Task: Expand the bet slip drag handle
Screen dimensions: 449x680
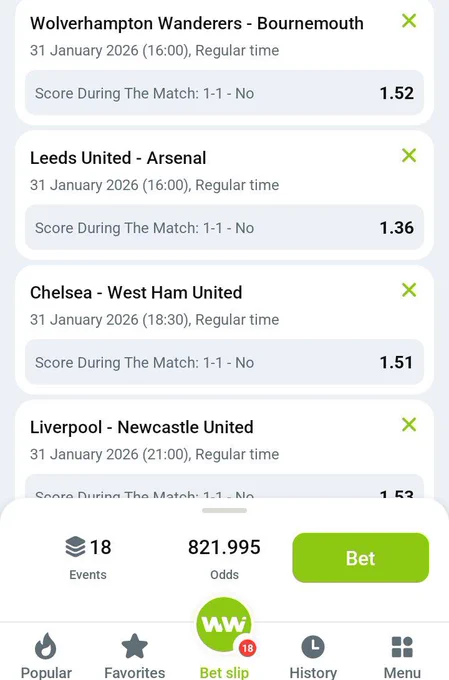Action: pos(224,510)
